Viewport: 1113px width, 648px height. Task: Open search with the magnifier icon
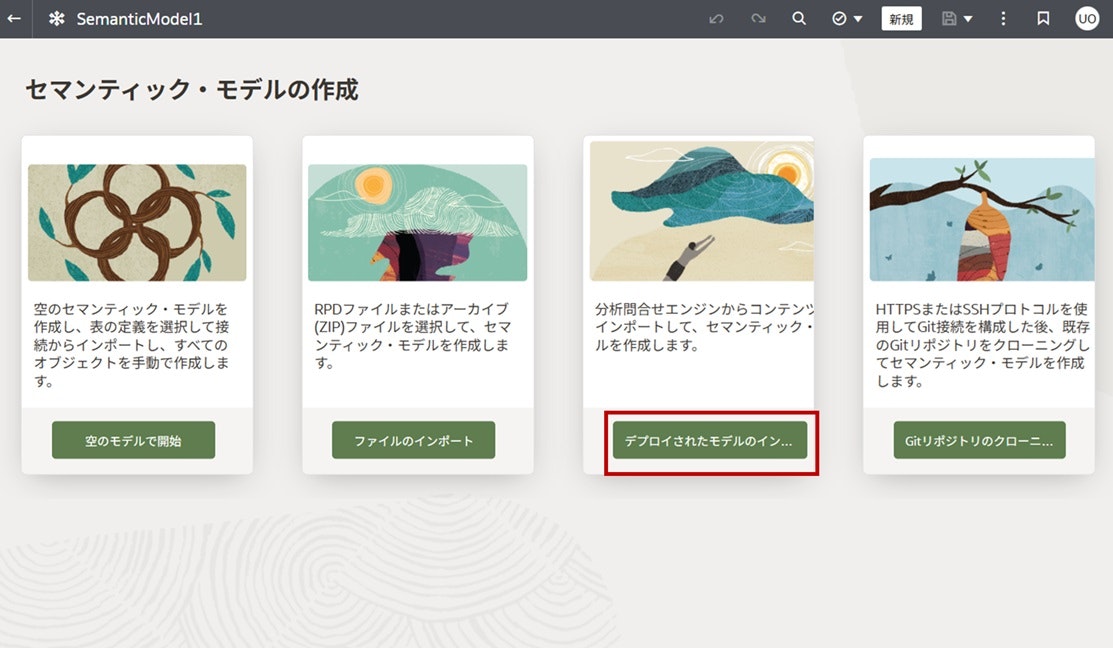[x=799, y=18]
